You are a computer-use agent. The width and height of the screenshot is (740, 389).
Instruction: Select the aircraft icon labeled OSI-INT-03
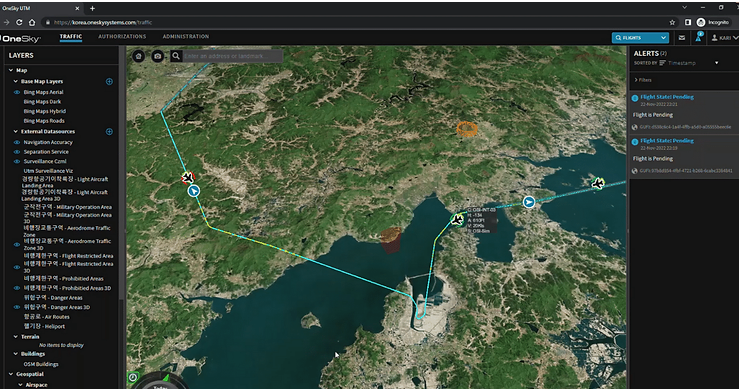[x=457, y=220]
